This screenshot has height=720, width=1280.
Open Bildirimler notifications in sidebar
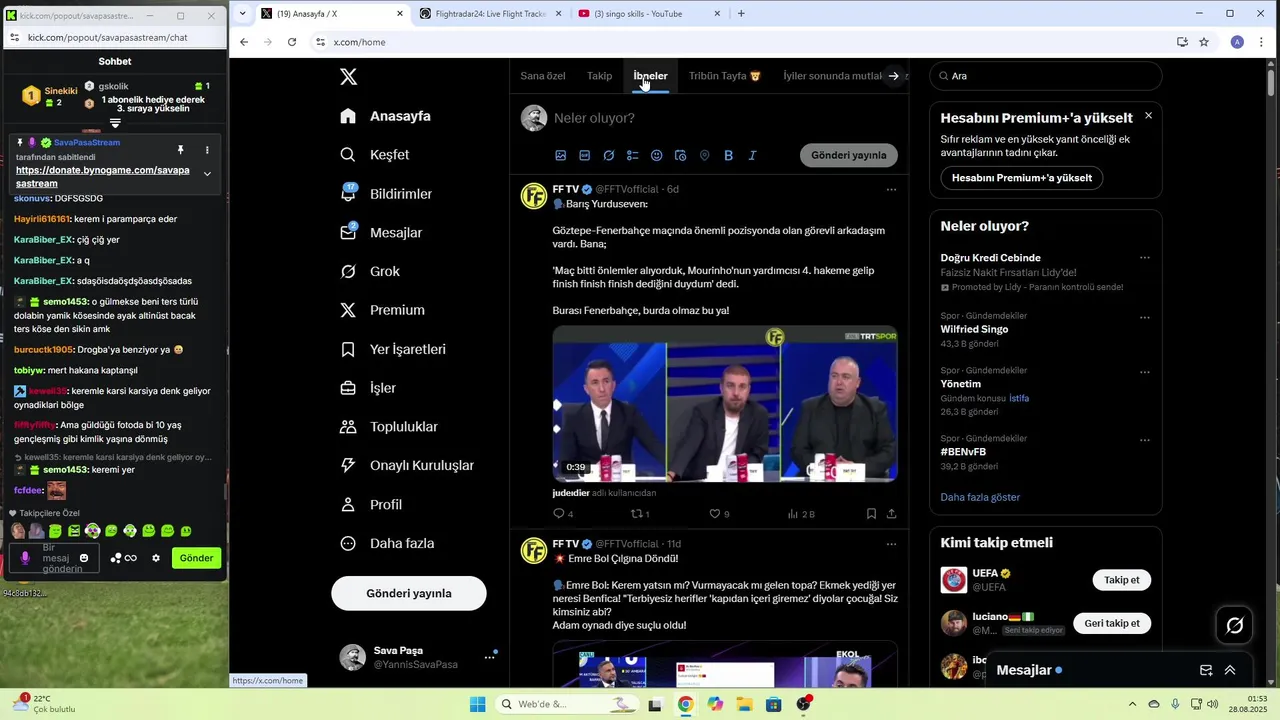coord(386,194)
